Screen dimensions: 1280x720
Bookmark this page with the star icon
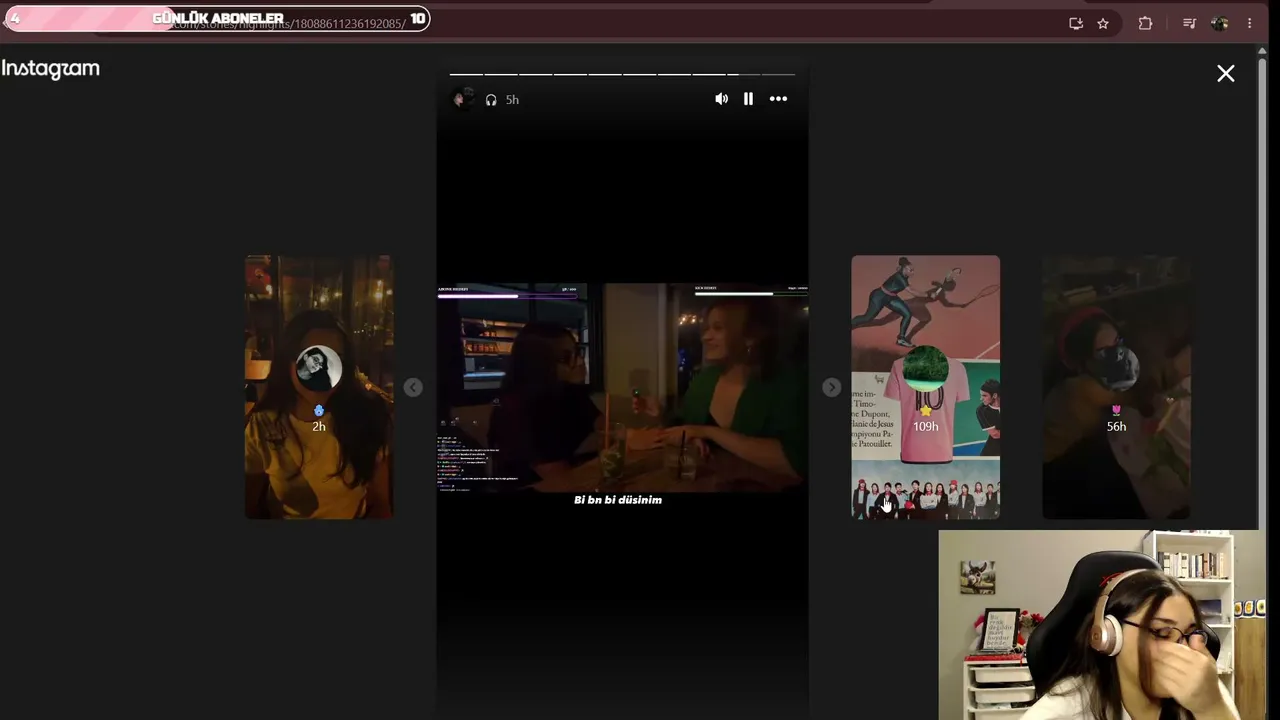click(1103, 23)
